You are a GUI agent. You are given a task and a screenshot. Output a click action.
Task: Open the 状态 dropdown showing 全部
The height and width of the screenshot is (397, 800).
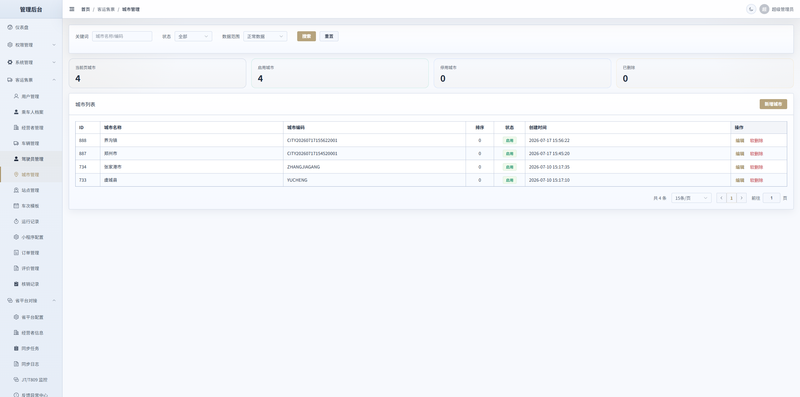click(x=193, y=36)
